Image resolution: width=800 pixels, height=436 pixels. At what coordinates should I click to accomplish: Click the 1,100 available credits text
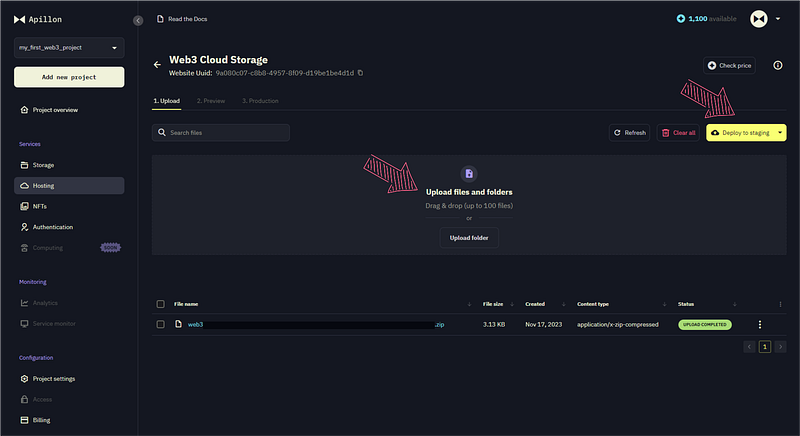coord(712,19)
